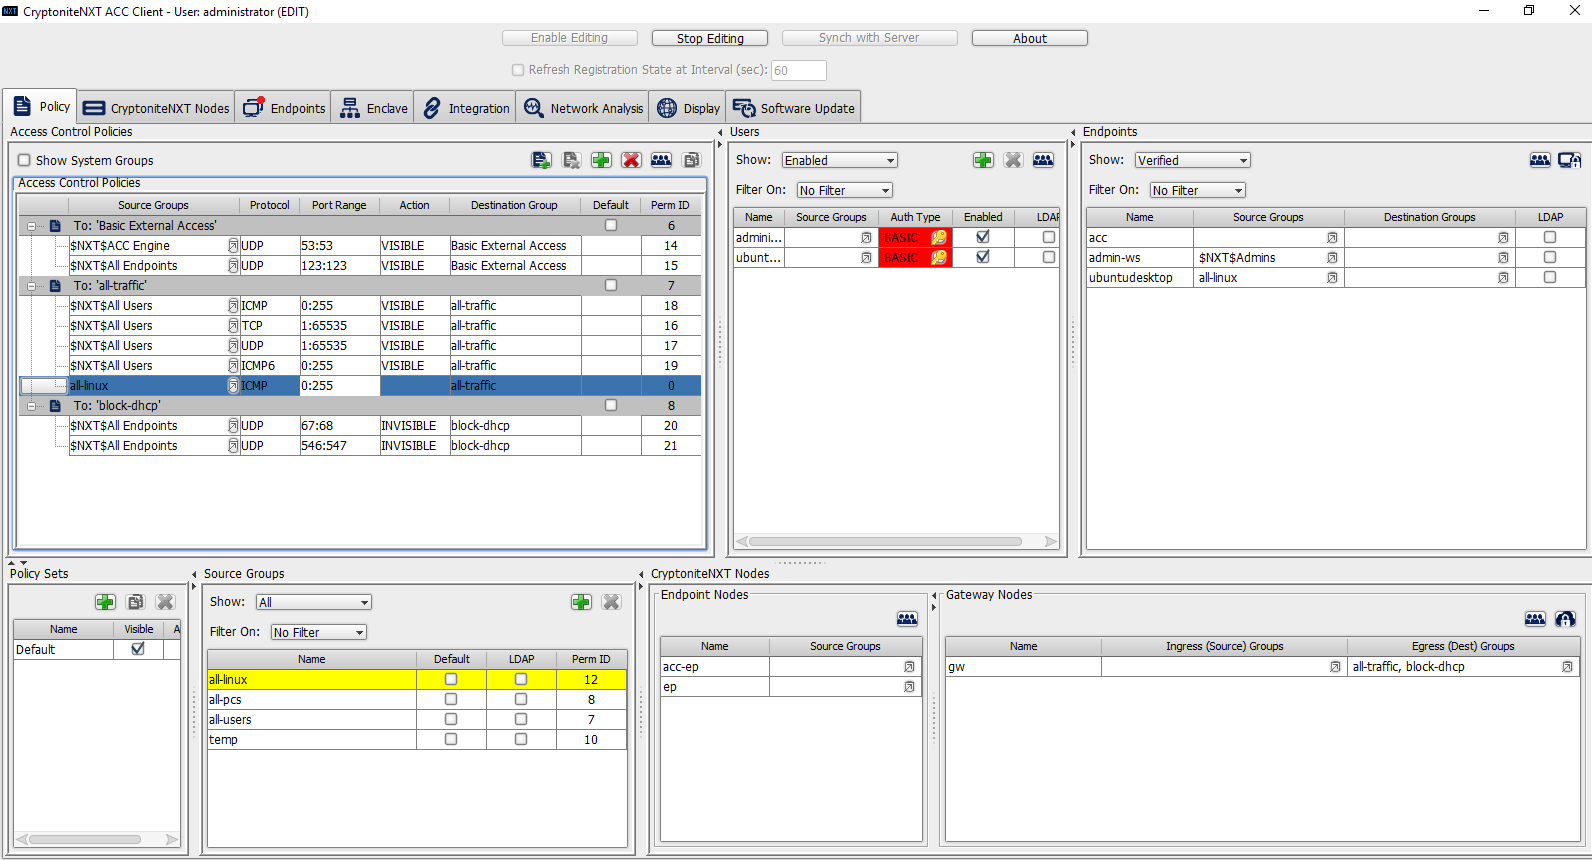Check LDAP box for temp source group

[x=521, y=740]
